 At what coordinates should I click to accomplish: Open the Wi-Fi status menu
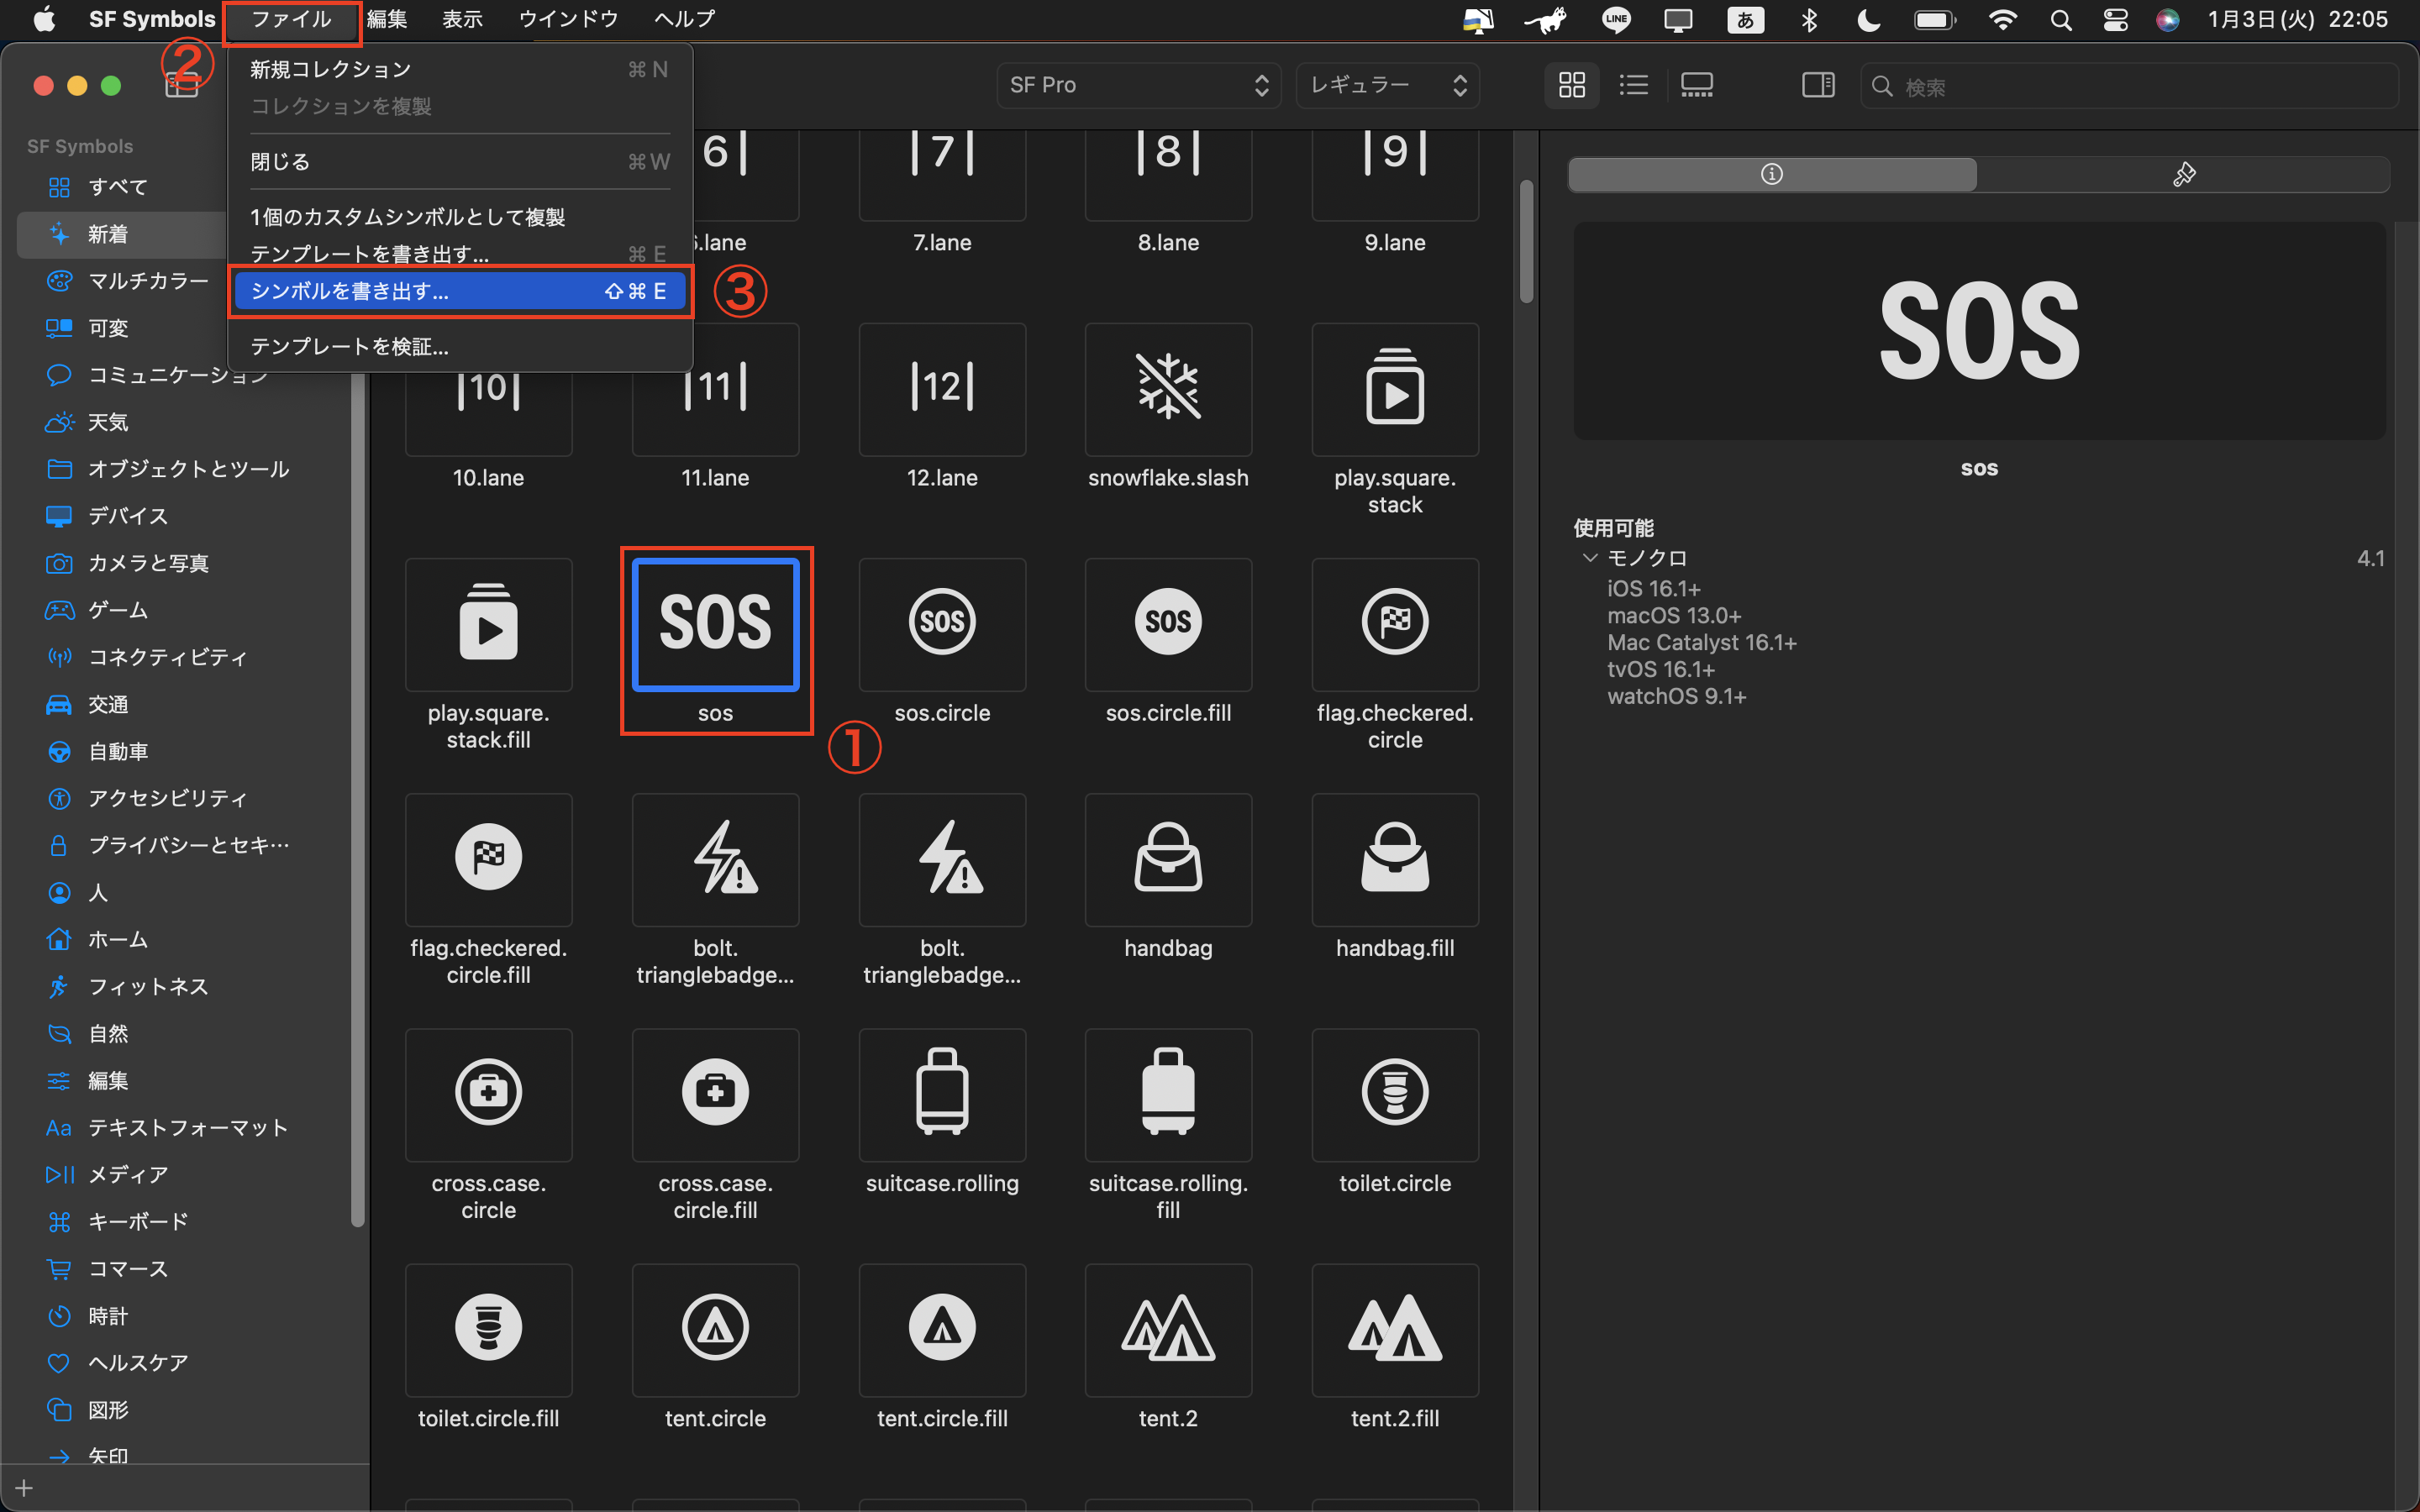coord(2002,19)
